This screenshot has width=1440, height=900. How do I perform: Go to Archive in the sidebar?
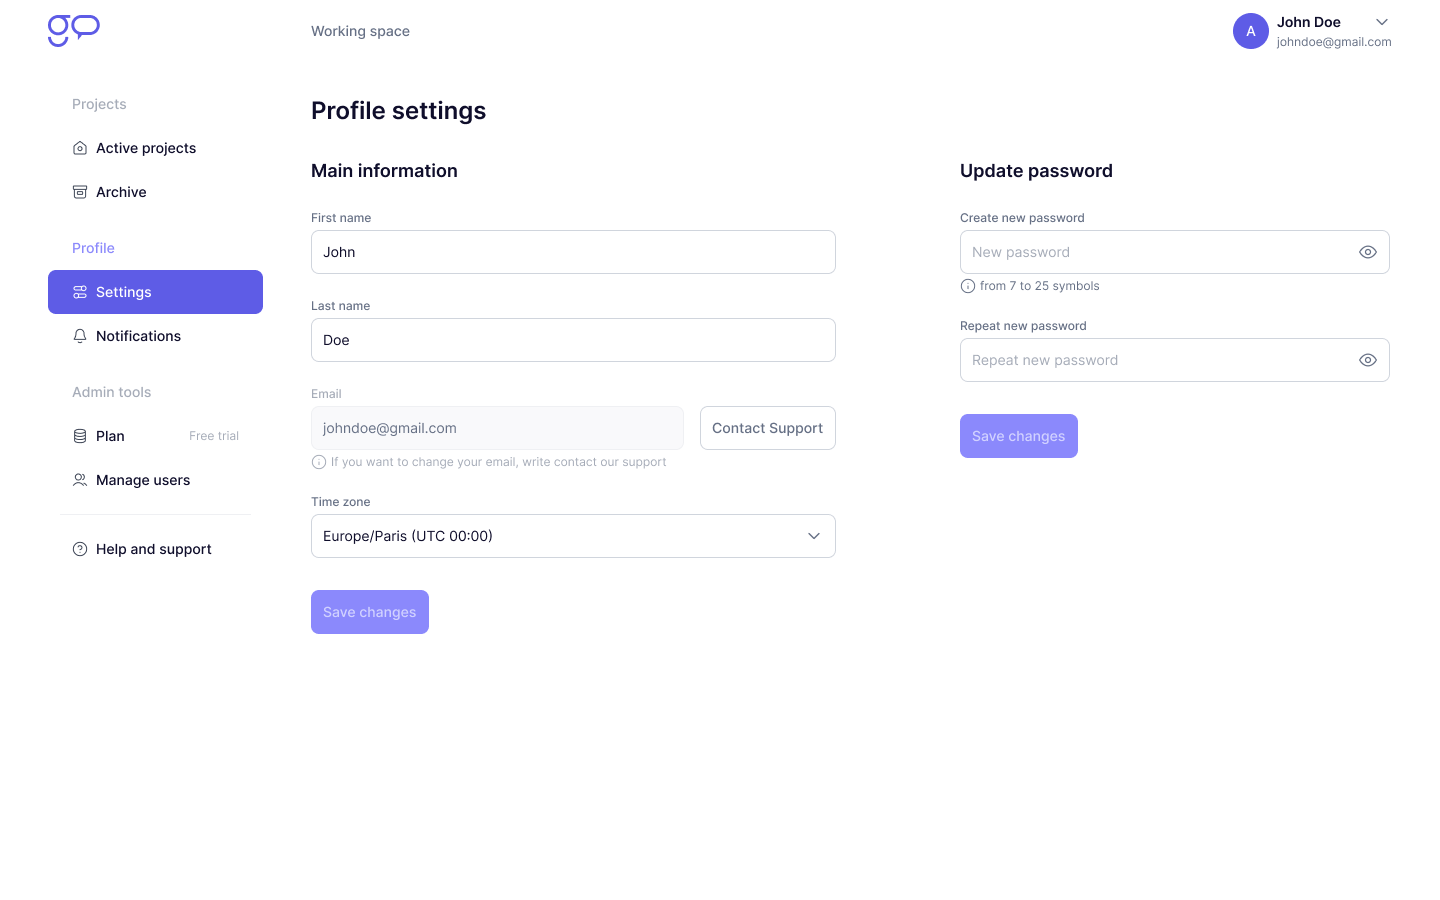[x=121, y=192]
